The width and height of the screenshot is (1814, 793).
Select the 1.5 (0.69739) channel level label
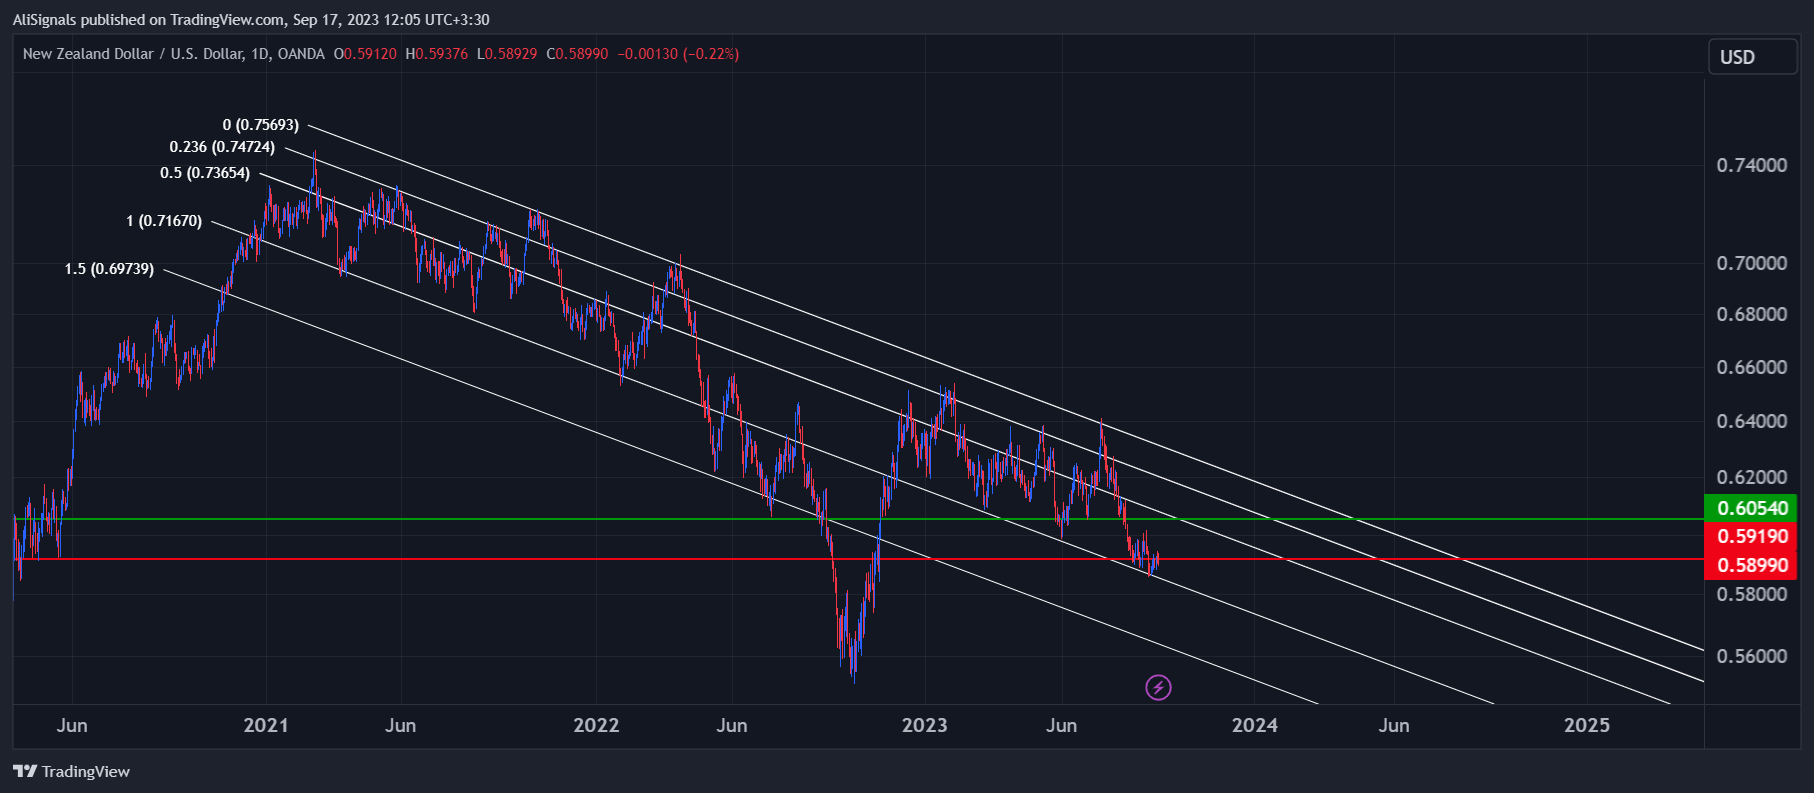tap(109, 269)
